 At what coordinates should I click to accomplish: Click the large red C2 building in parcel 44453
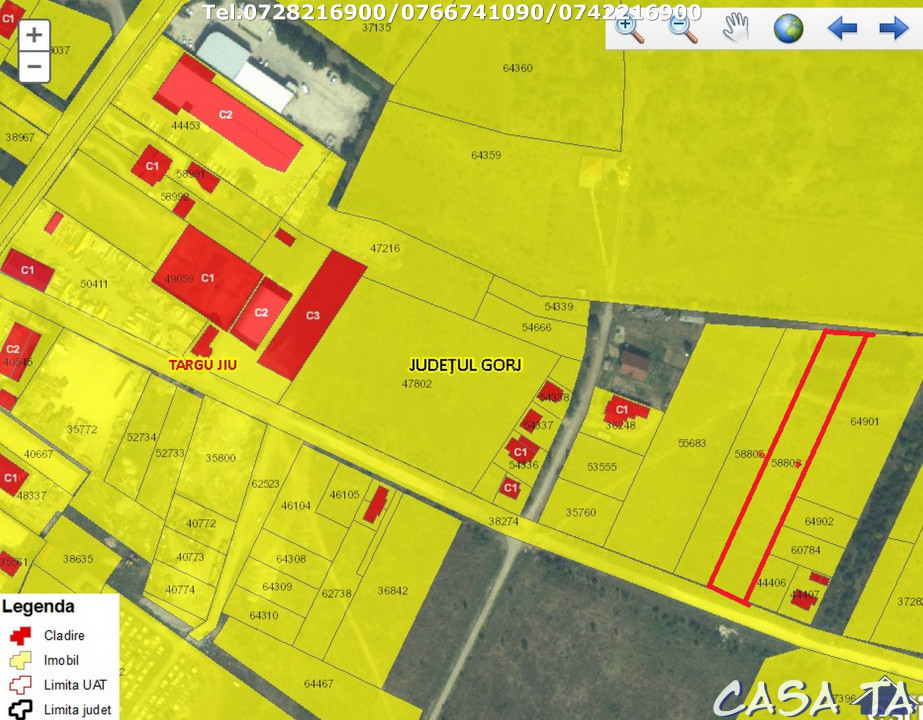[x=226, y=113]
